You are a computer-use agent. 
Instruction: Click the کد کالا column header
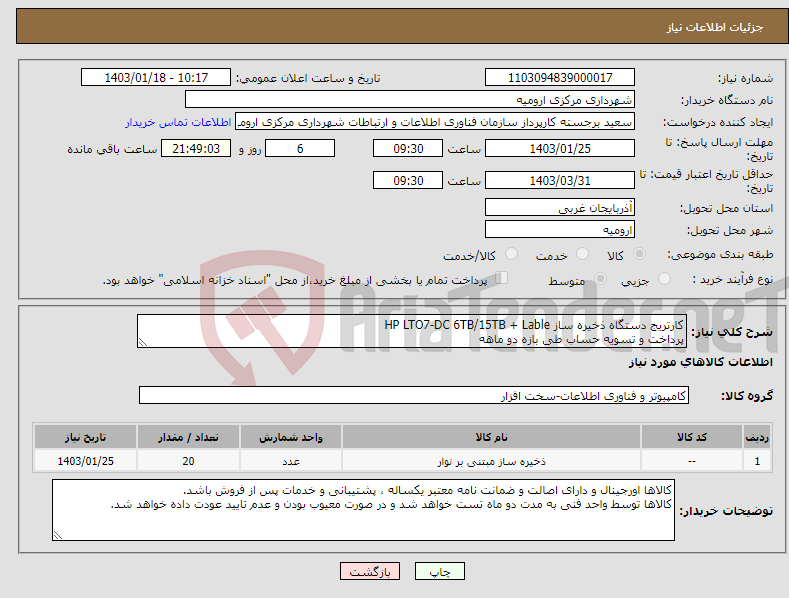[x=691, y=437]
